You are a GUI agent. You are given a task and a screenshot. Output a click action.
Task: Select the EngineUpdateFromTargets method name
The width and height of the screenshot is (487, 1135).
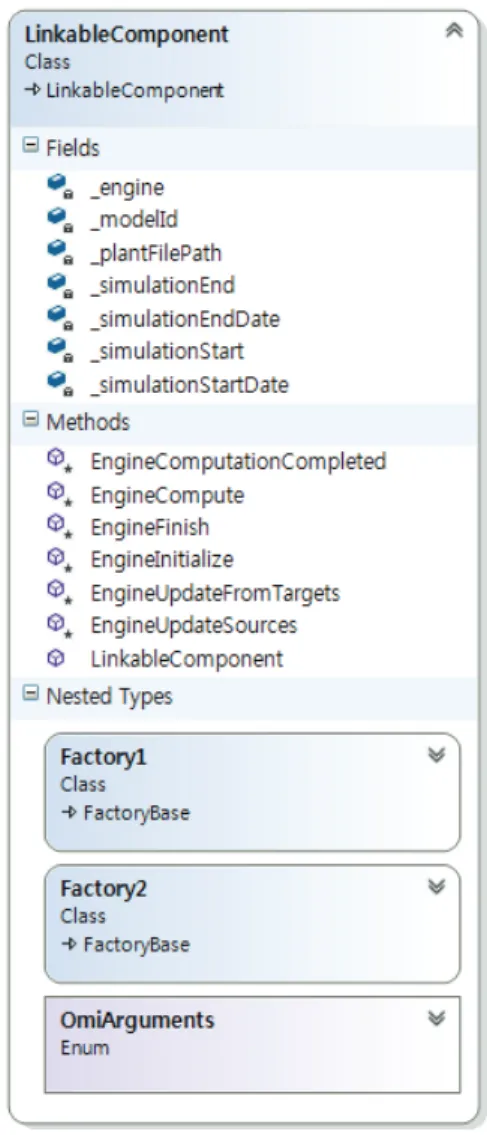coord(215,594)
